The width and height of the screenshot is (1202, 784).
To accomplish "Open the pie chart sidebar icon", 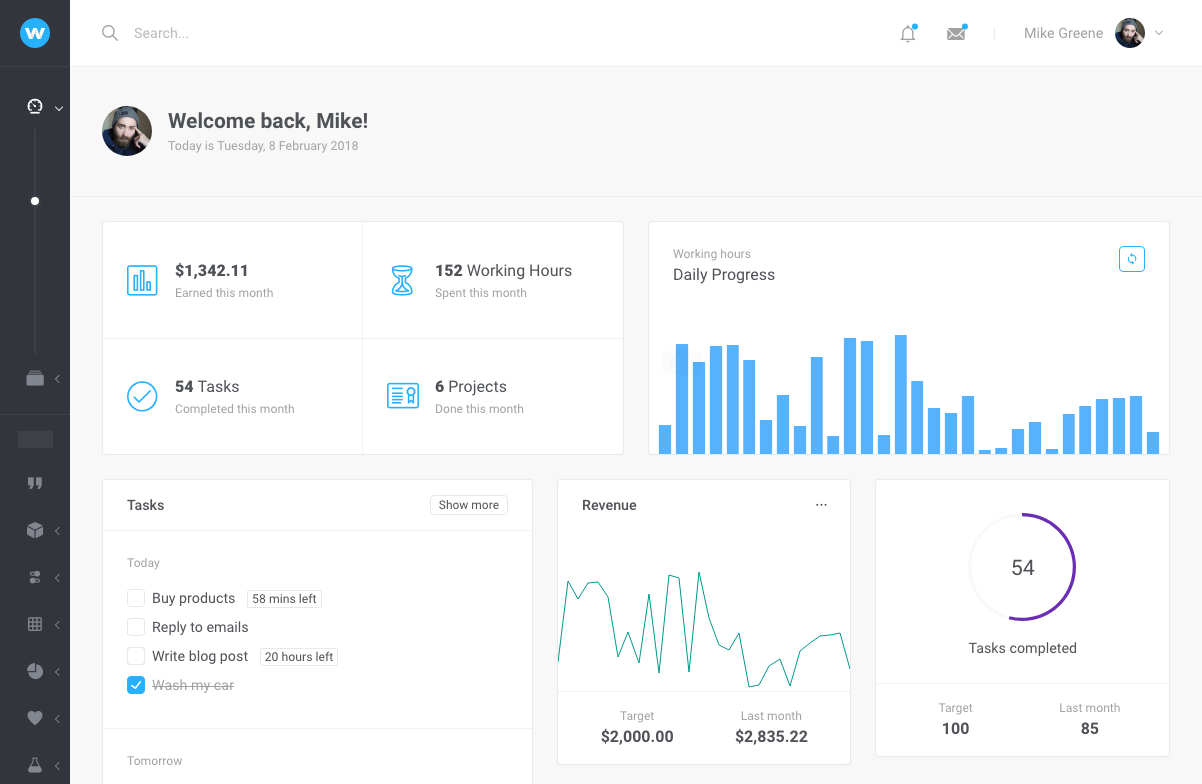I will (x=35, y=671).
